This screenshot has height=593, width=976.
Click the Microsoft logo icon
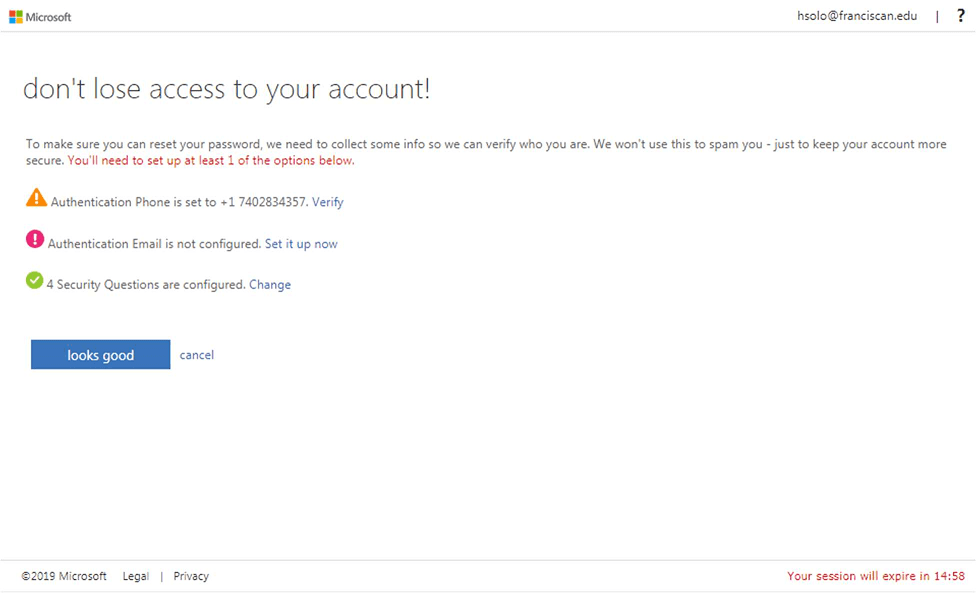(16, 17)
